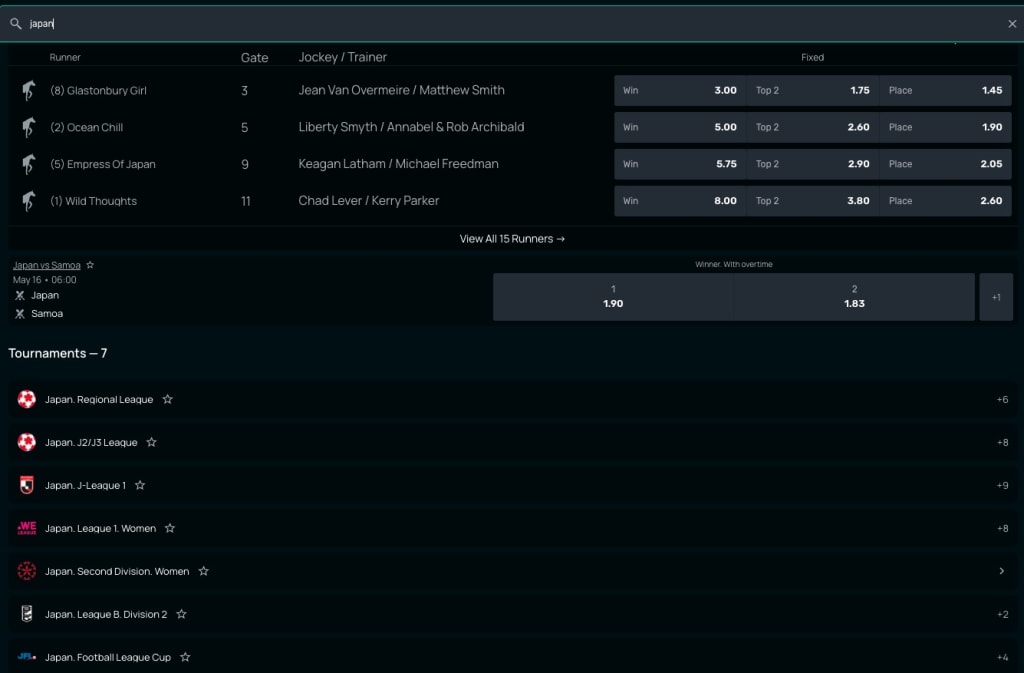Viewport: 1024px width, 673px height.
Task: Click the Second Division Women logo icon
Action: [27, 571]
